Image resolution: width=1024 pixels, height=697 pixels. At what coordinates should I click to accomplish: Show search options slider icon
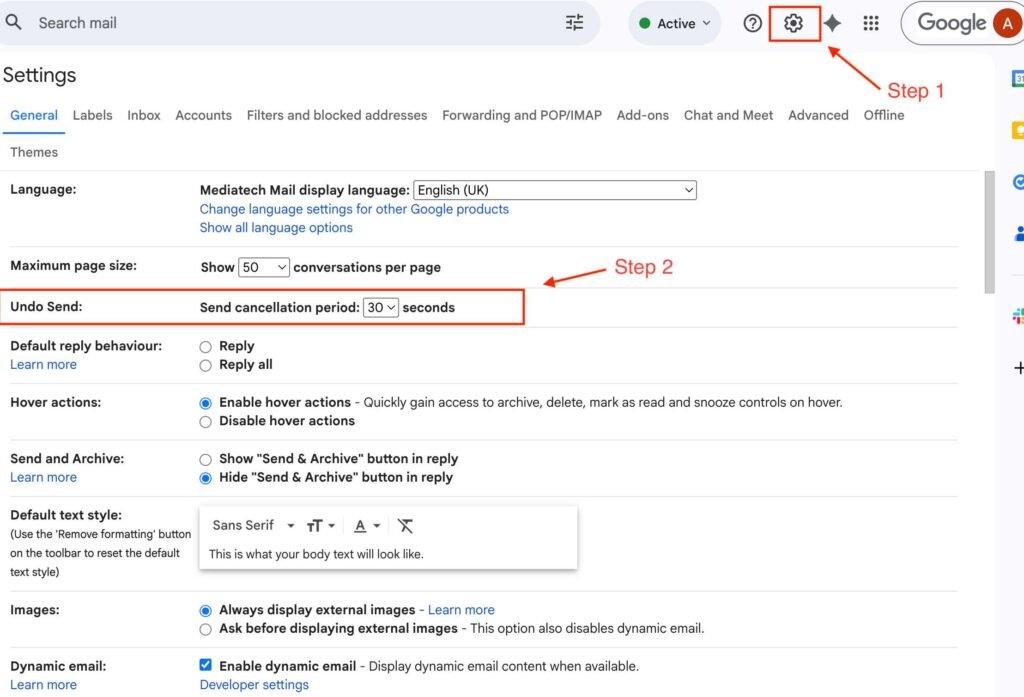pyautogui.click(x=574, y=22)
